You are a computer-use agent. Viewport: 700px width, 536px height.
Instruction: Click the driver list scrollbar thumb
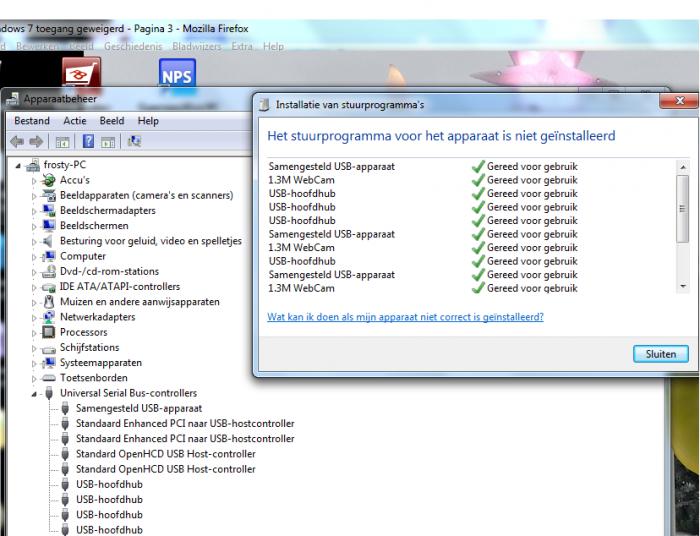(x=683, y=208)
